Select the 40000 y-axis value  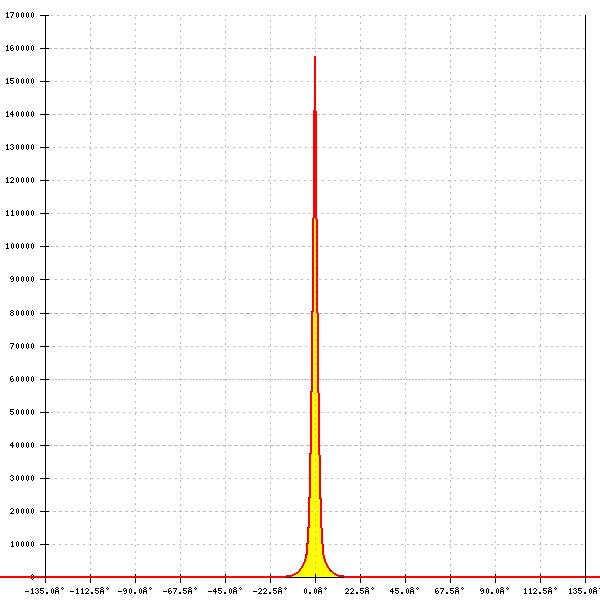click(22, 445)
